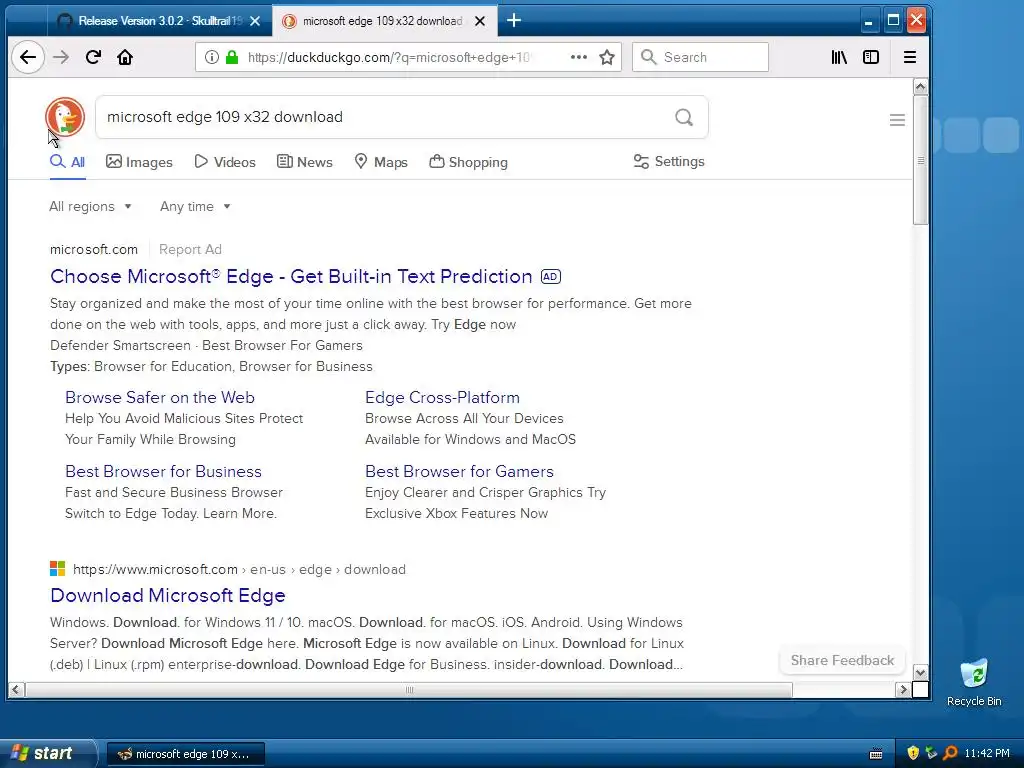This screenshot has height=768, width=1024.
Task: Select browser window taskbar button
Action: click(185, 754)
